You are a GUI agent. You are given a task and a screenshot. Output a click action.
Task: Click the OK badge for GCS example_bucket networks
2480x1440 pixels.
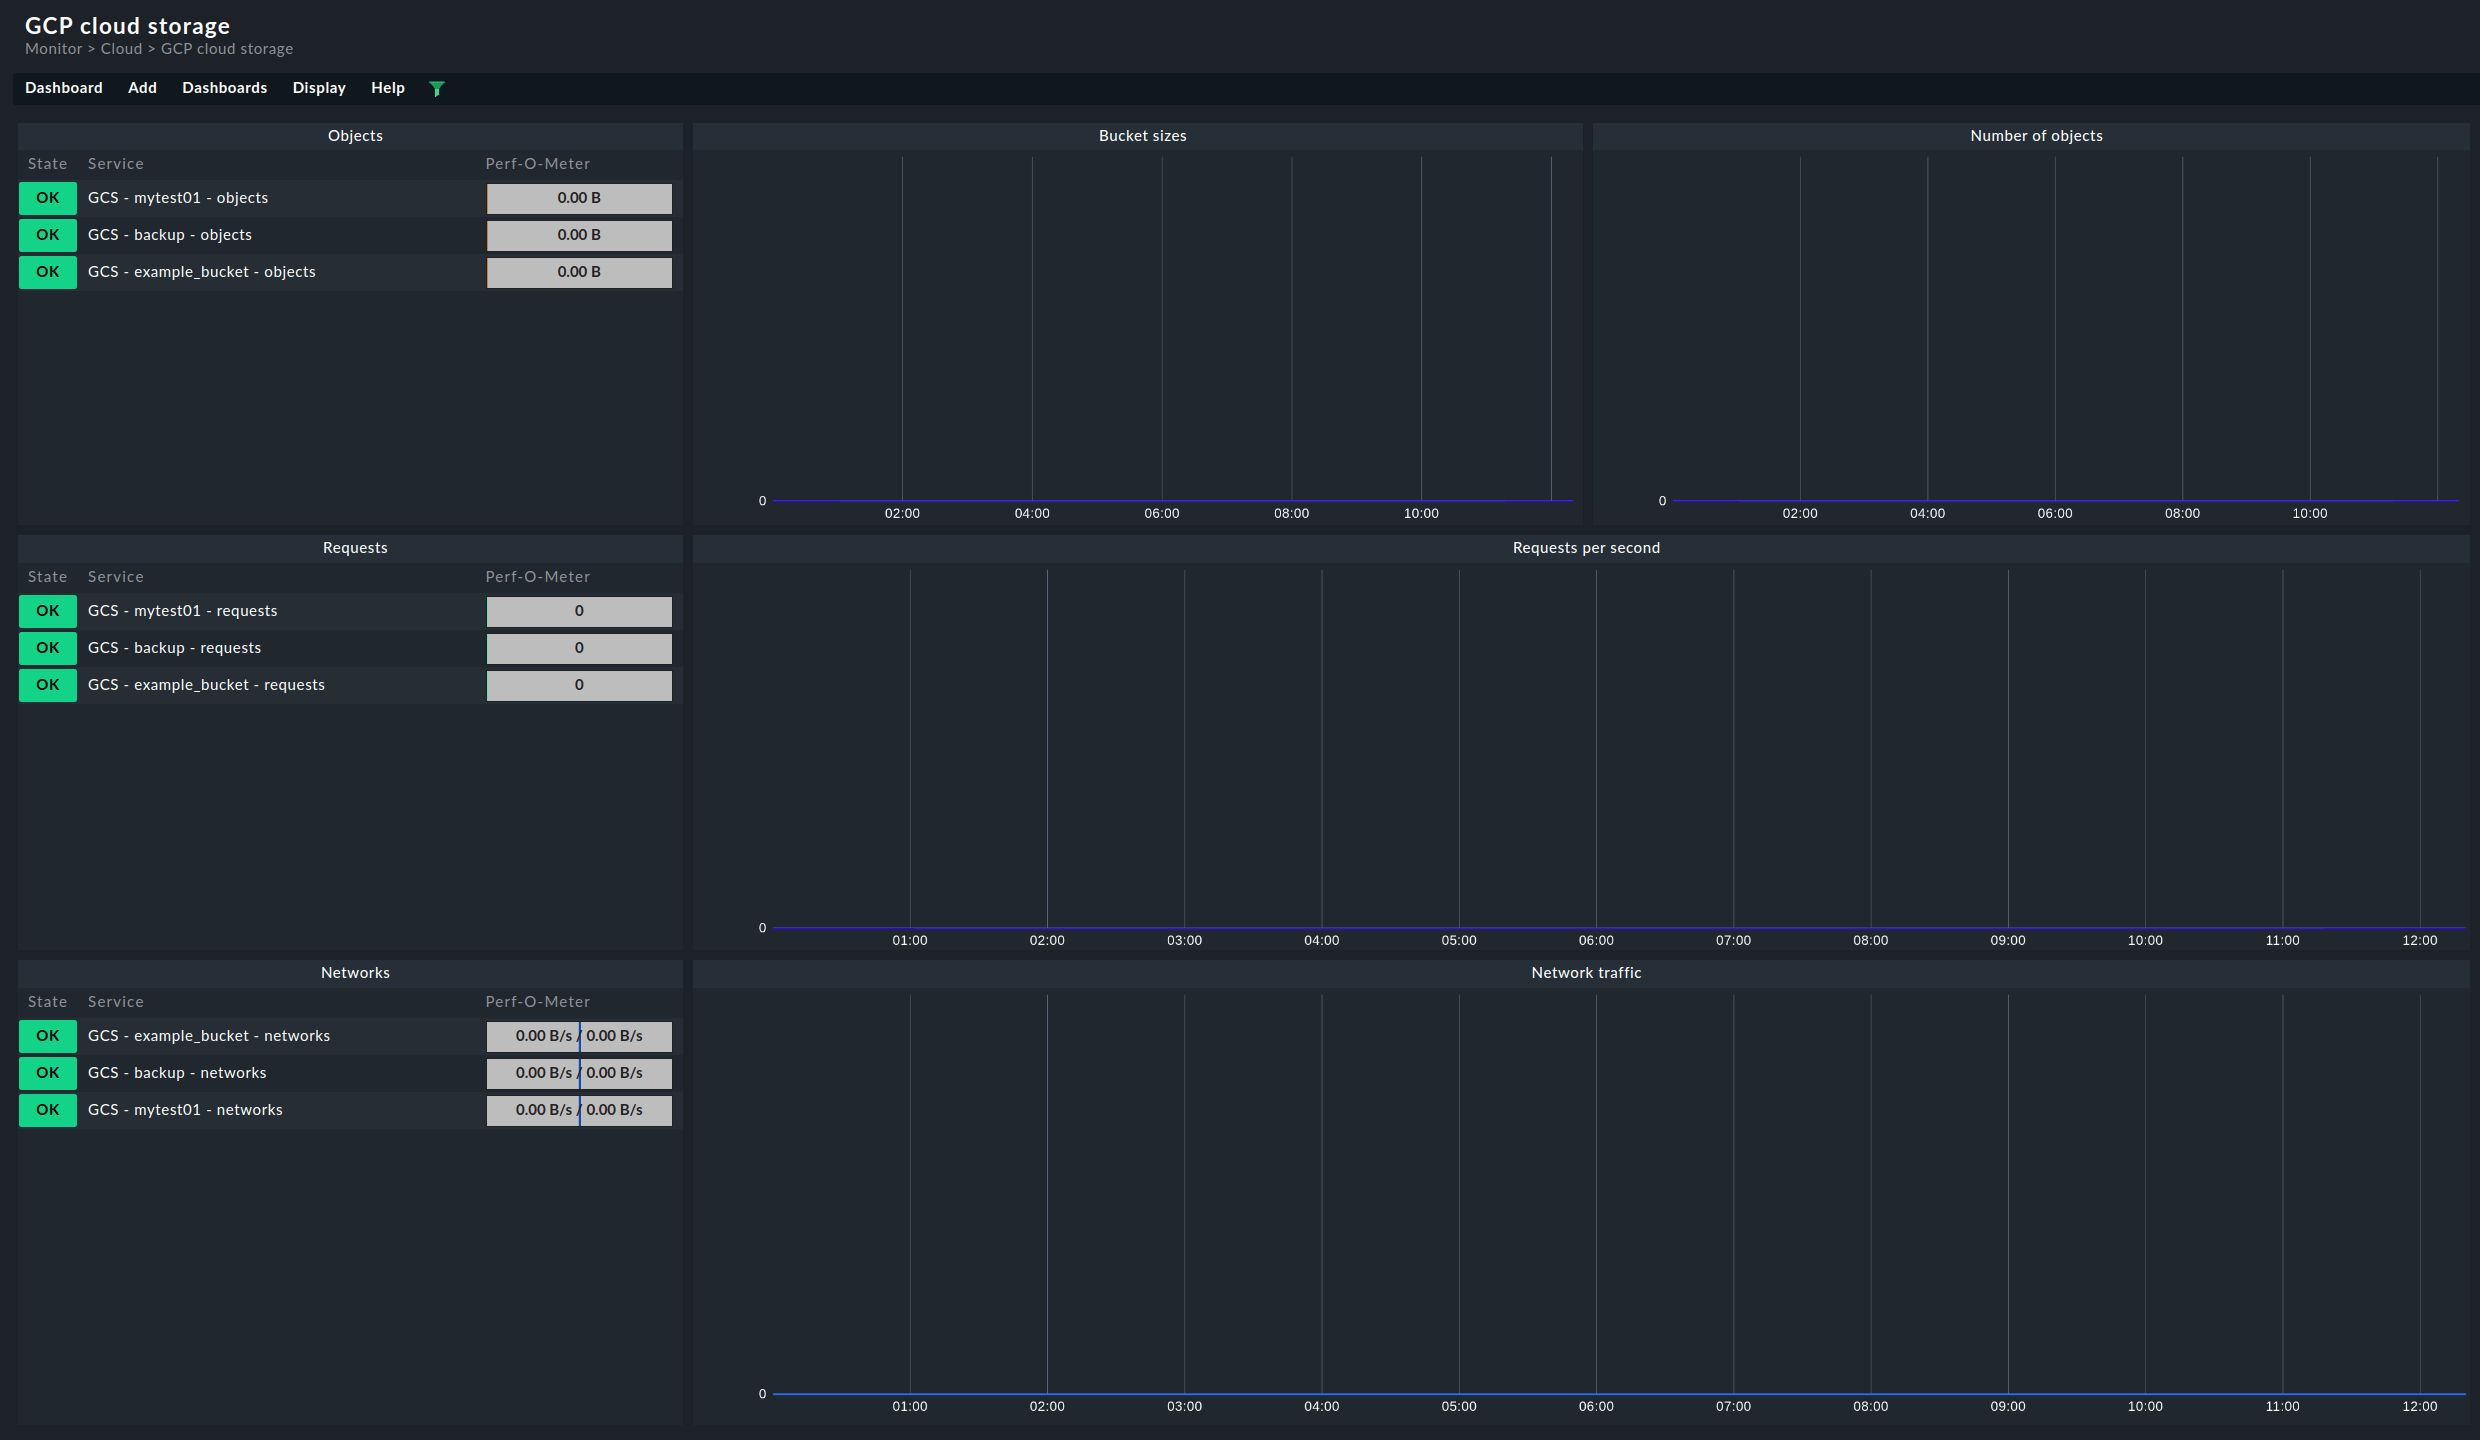pos(47,1036)
